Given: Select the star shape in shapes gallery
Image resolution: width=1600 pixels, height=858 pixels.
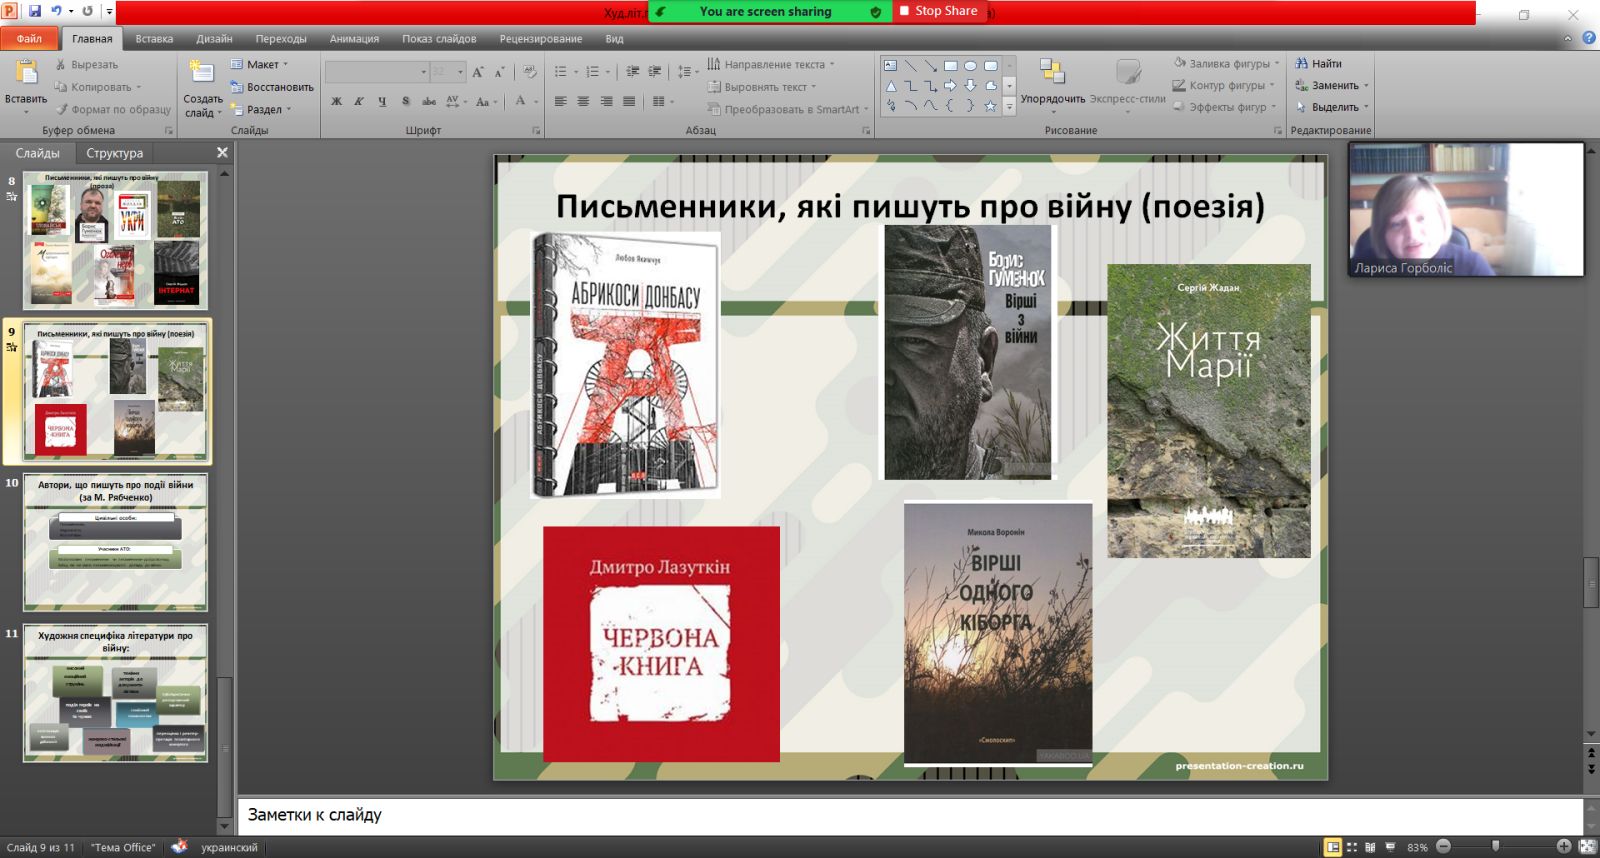Looking at the screenshot, I should 990,106.
